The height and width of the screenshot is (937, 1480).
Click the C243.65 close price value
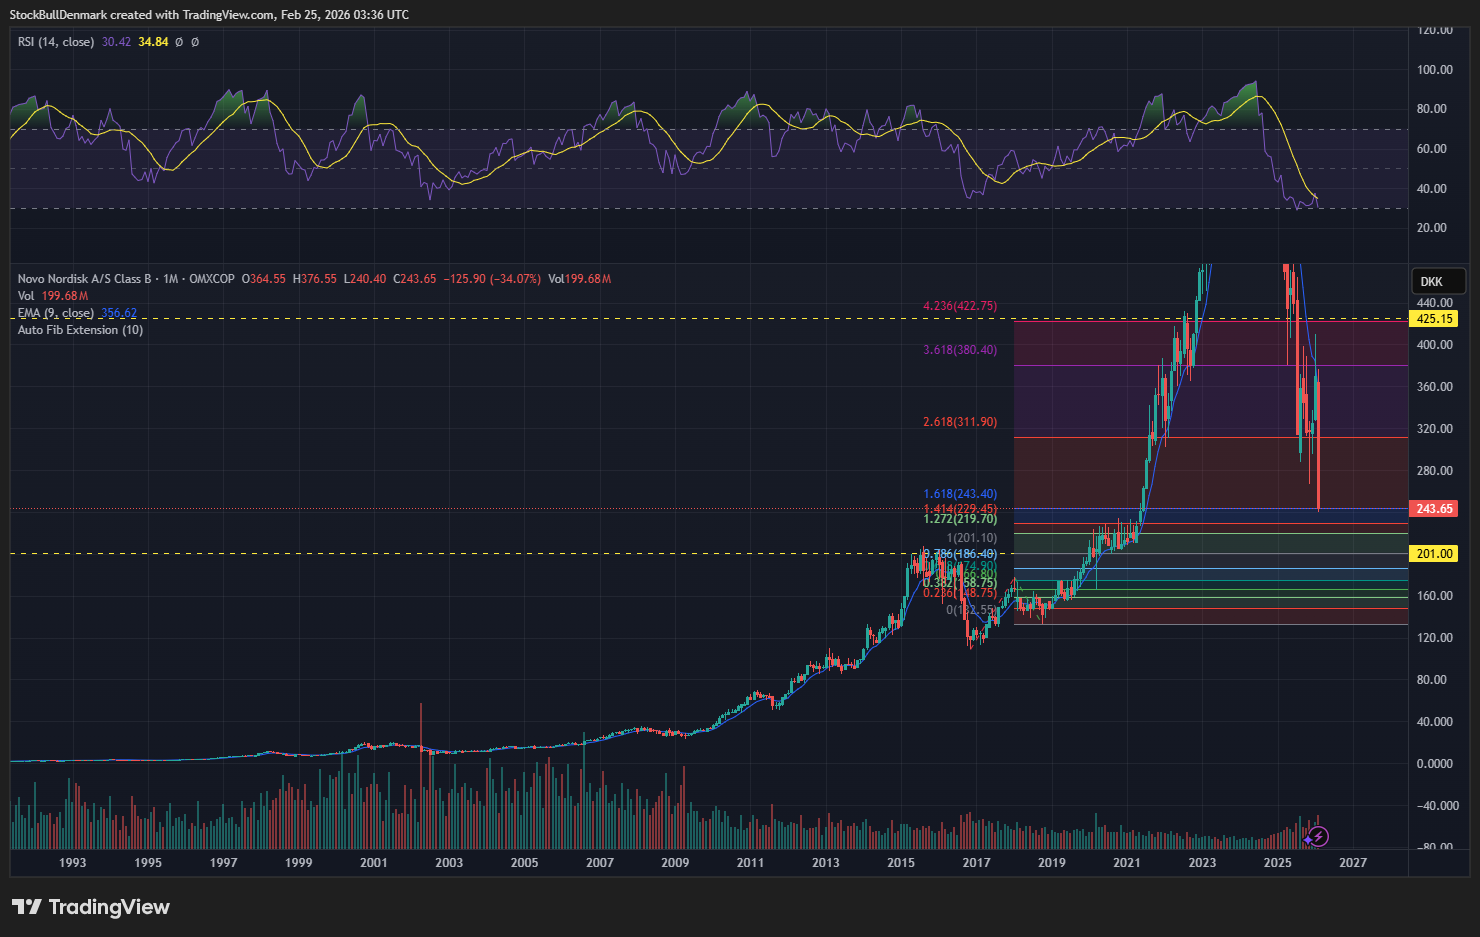(414, 279)
